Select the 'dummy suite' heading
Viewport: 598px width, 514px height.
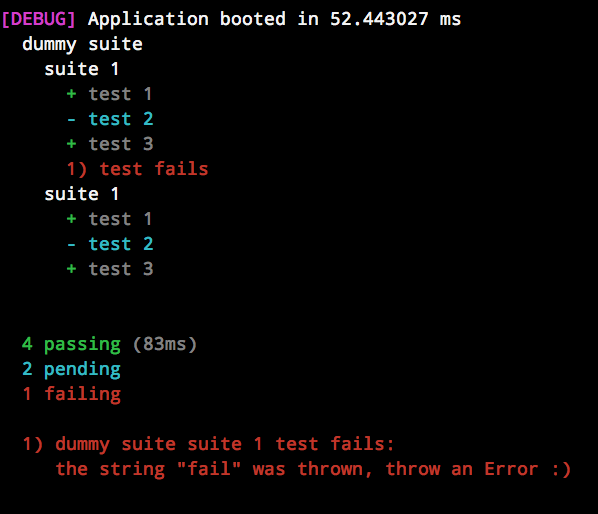(x=82, y=45)
